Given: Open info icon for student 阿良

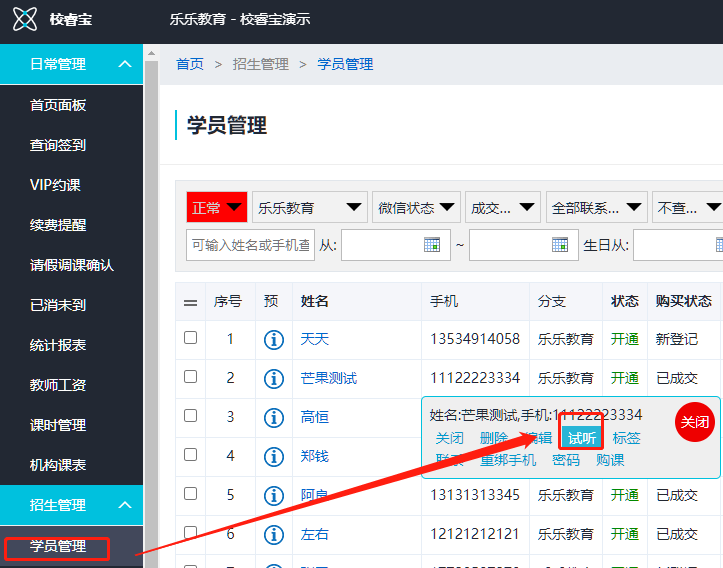Looking at the screenshot, I should pyautogui.click(x=274, y=496).
